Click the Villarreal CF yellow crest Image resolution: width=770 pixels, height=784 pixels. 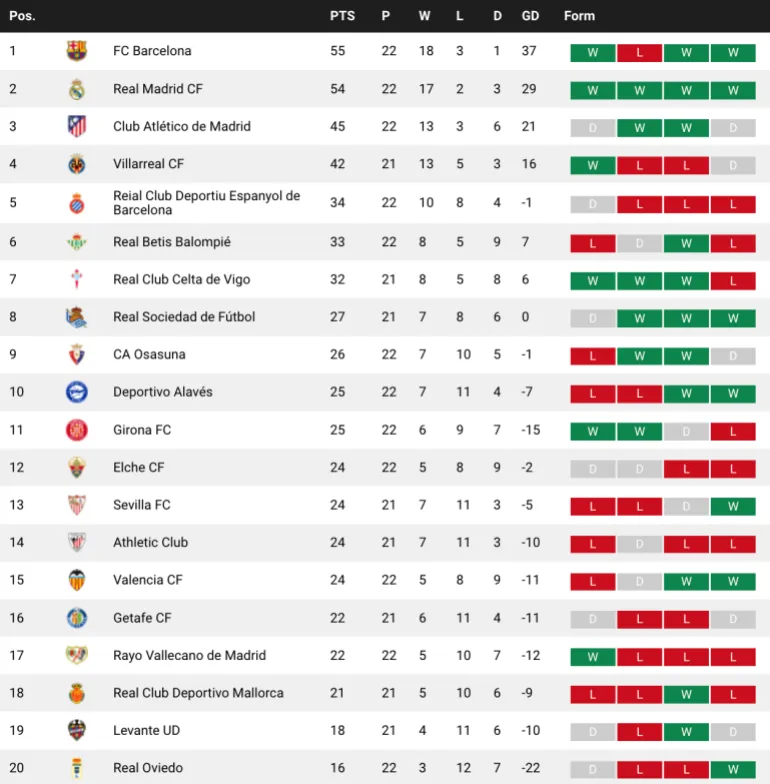pos(77,164)
